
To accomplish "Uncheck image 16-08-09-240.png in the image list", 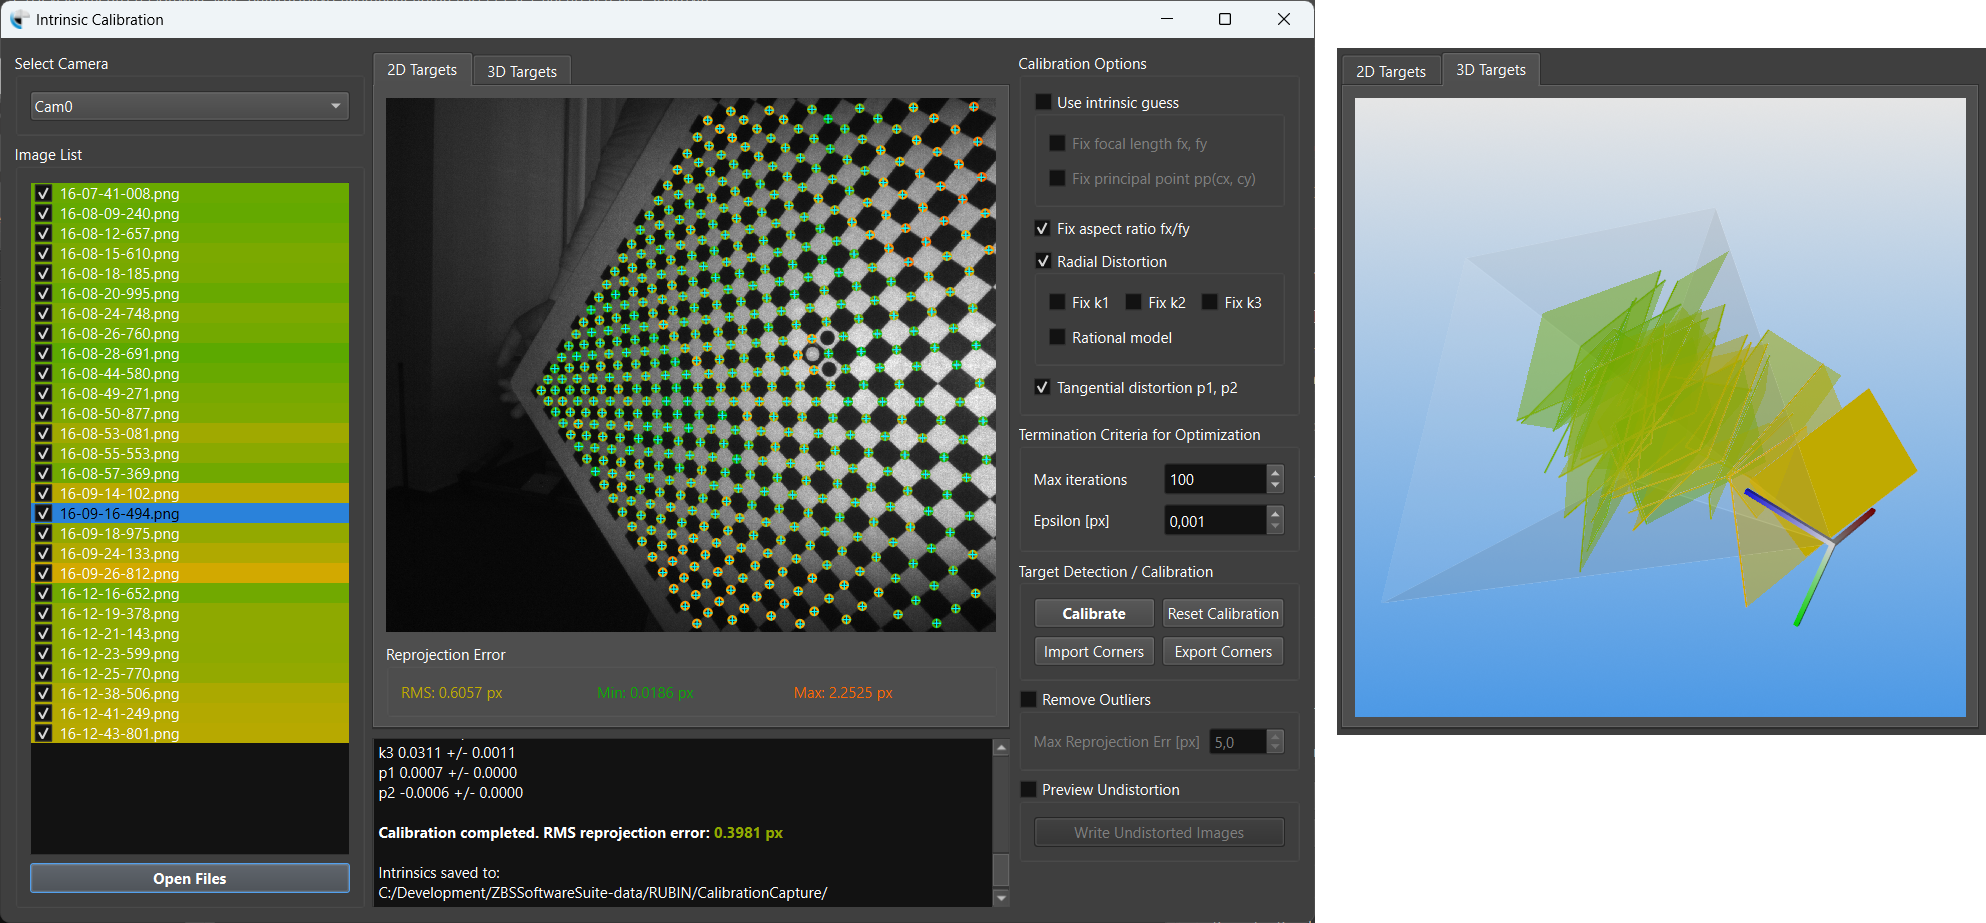I will click(x=43, y=213).
